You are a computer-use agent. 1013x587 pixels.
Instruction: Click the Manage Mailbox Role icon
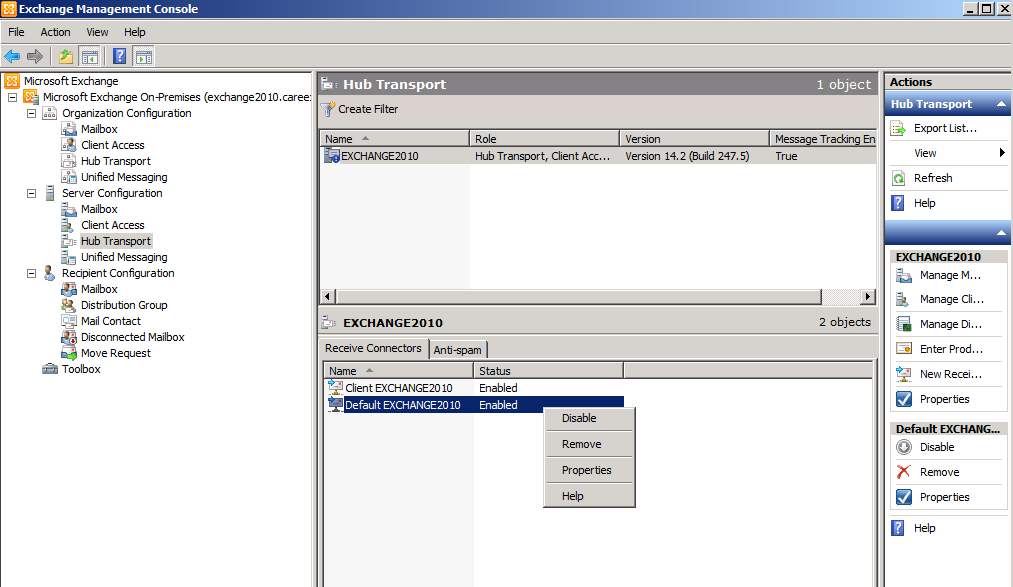click(904, 275)
